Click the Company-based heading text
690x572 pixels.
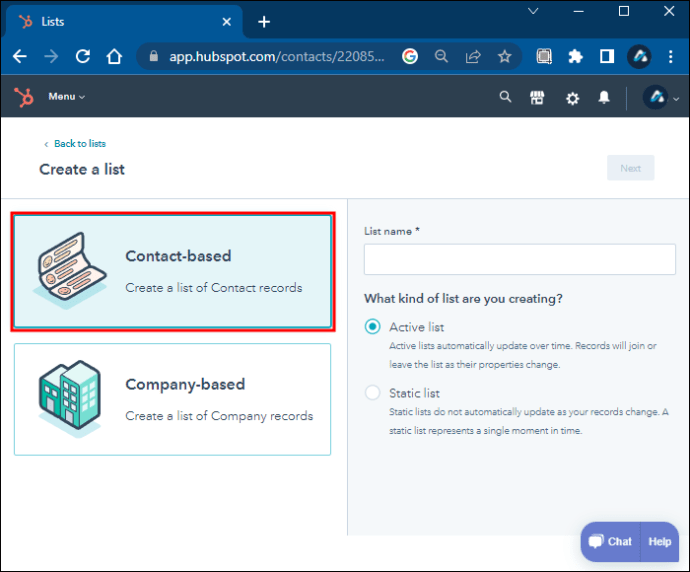[185, 384]
